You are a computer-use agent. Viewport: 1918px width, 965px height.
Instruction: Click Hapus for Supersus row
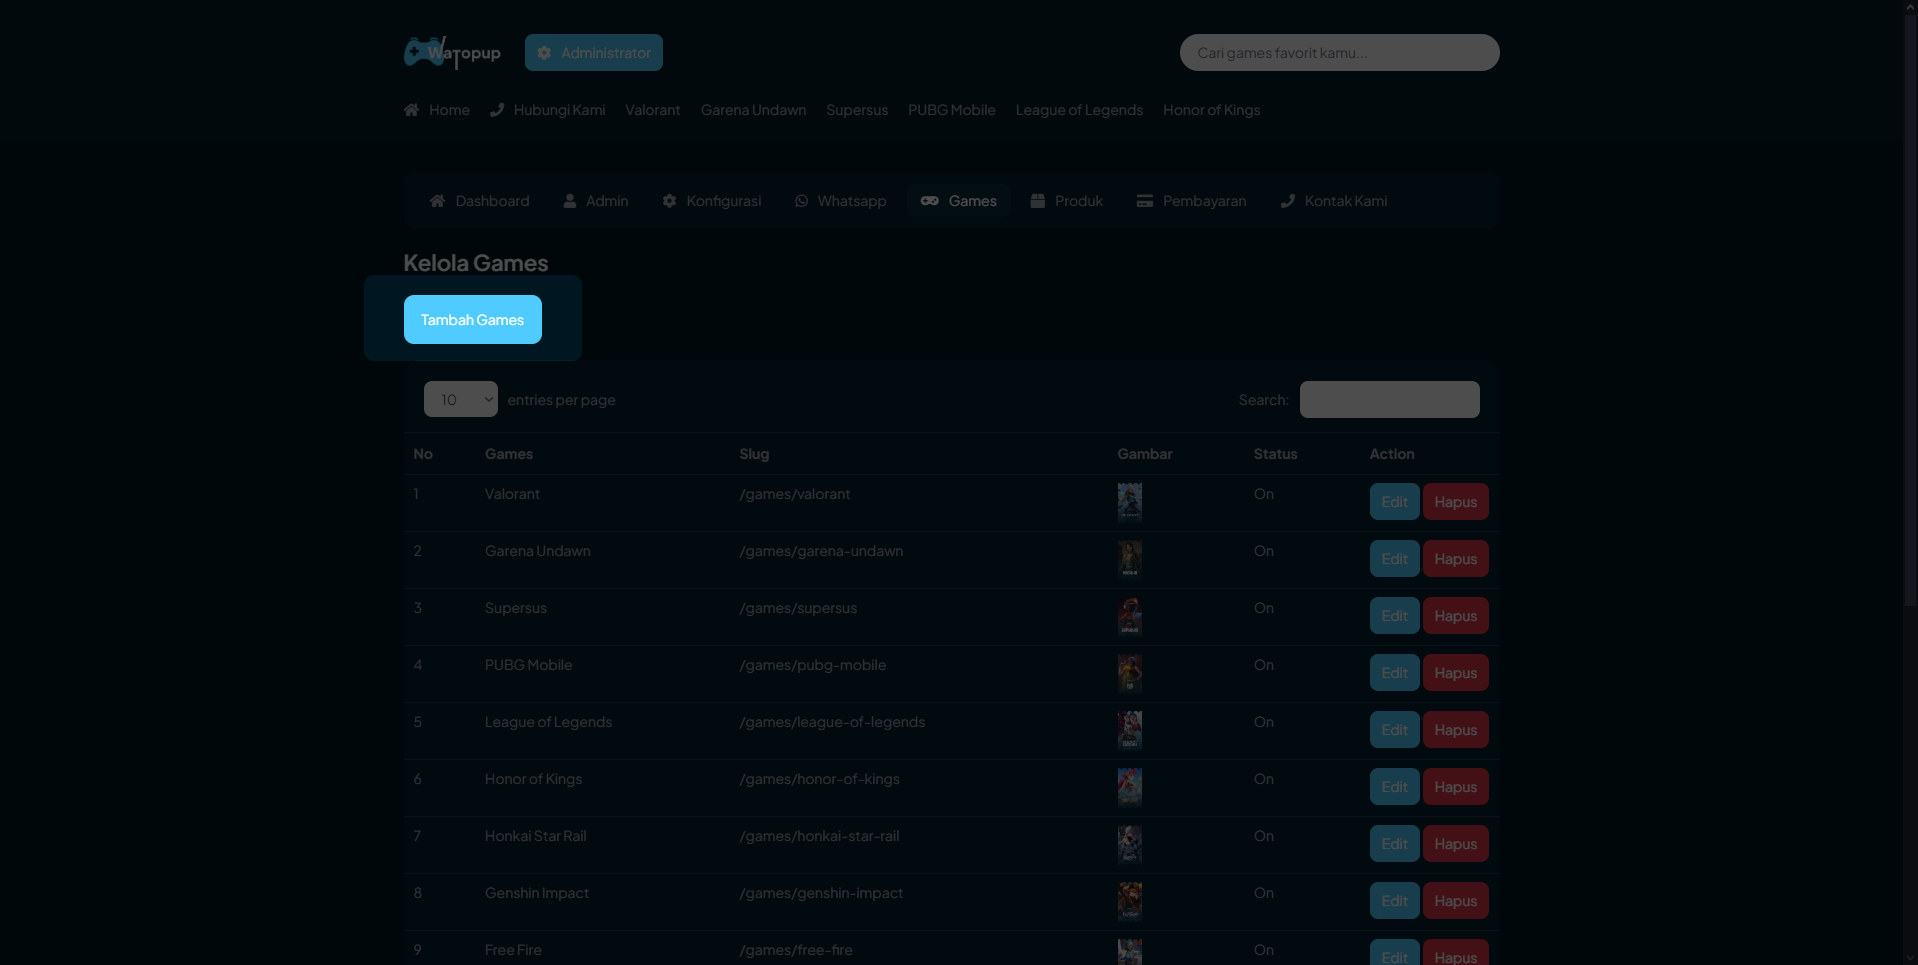(1455, 616)
